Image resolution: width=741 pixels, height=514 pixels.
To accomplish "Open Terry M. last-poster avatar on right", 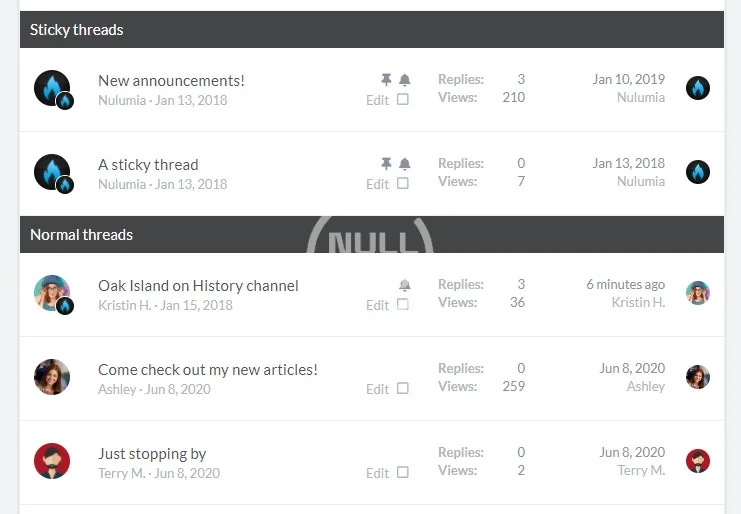I will click(x=697, y=461).
